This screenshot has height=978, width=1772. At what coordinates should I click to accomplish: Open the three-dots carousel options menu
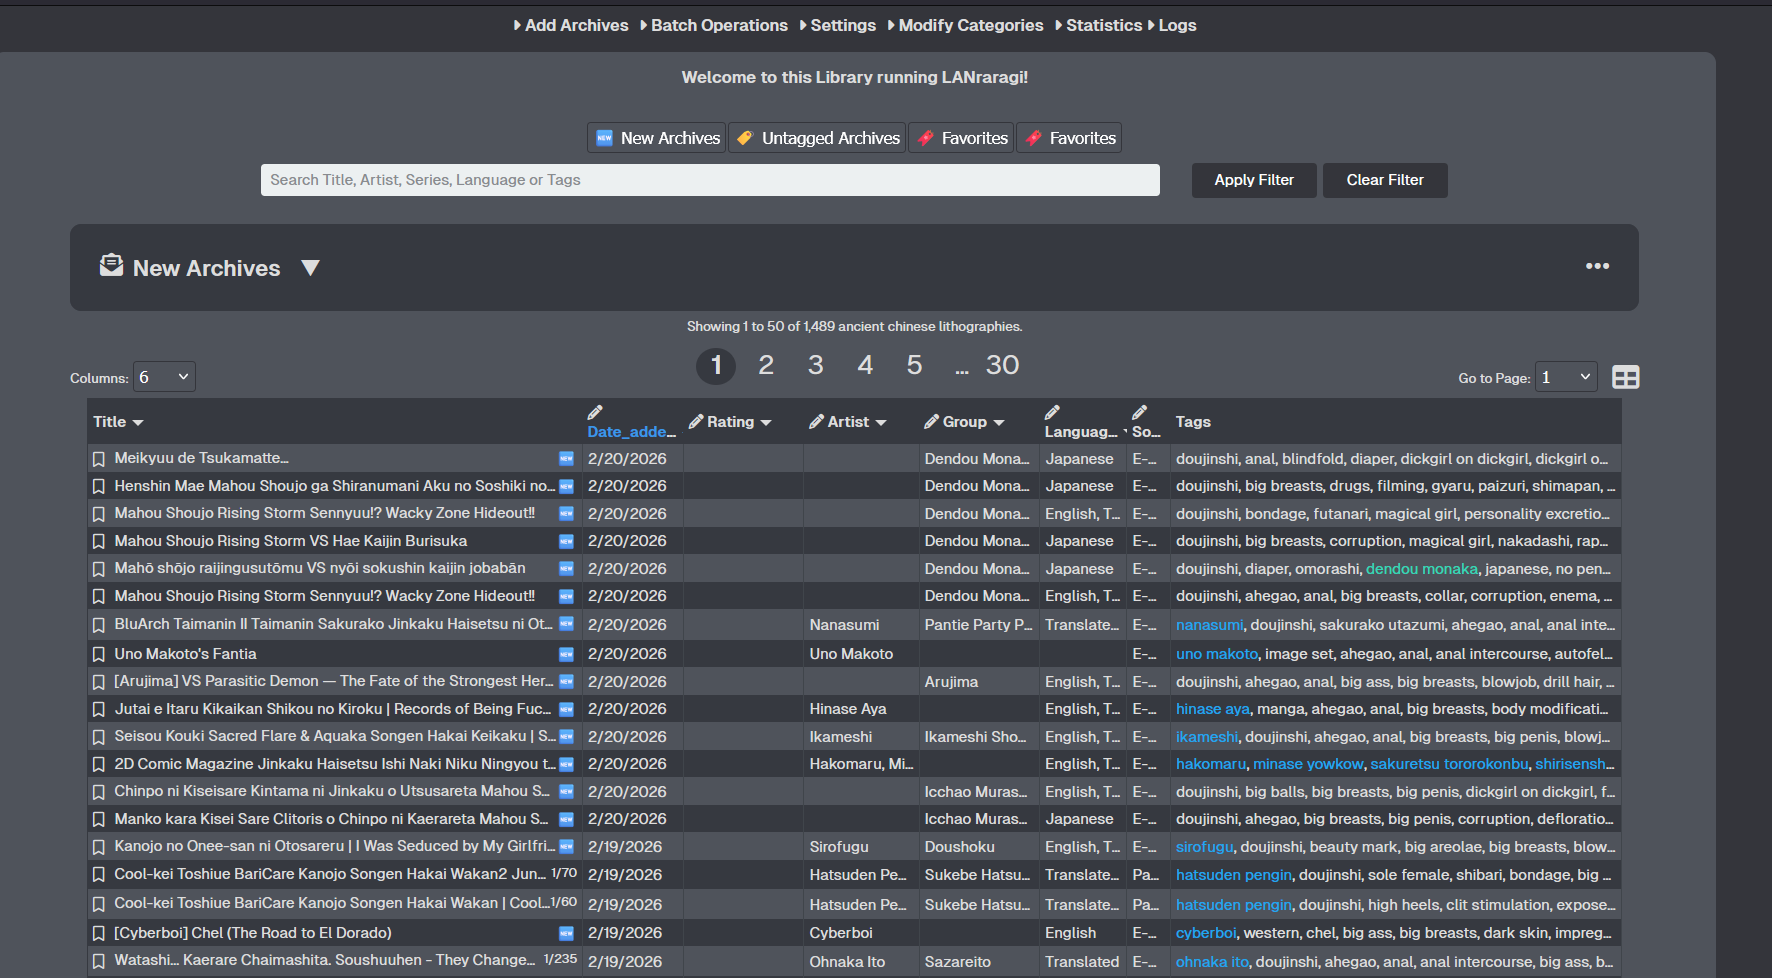coord(1598,266)
